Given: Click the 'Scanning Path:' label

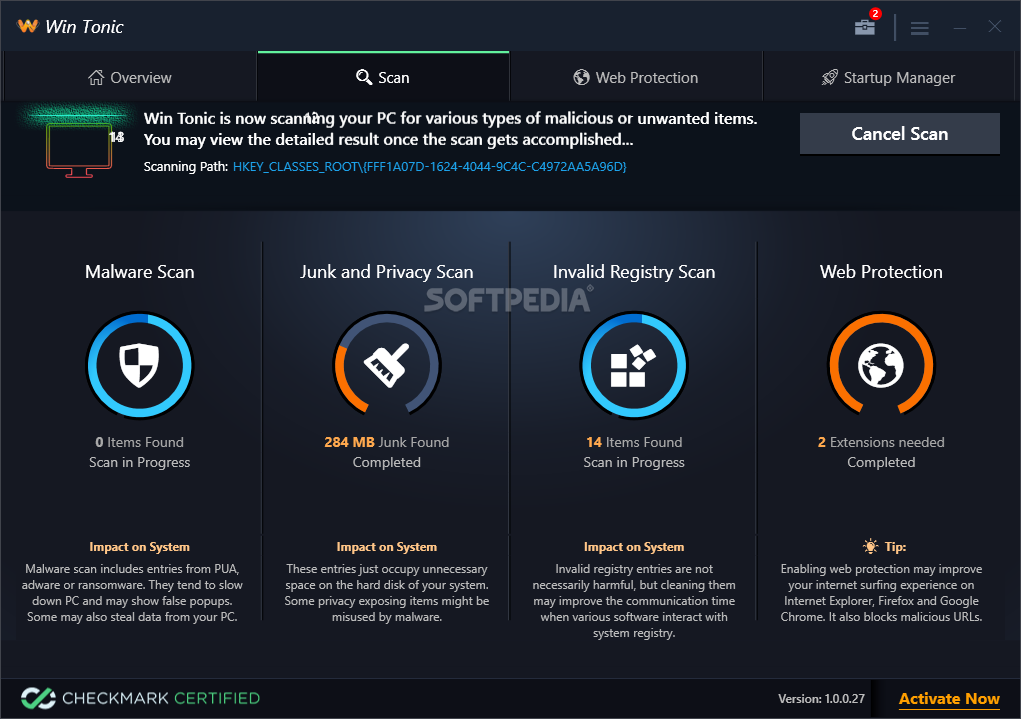Looking at the screenshot, I should click(186, 167).
